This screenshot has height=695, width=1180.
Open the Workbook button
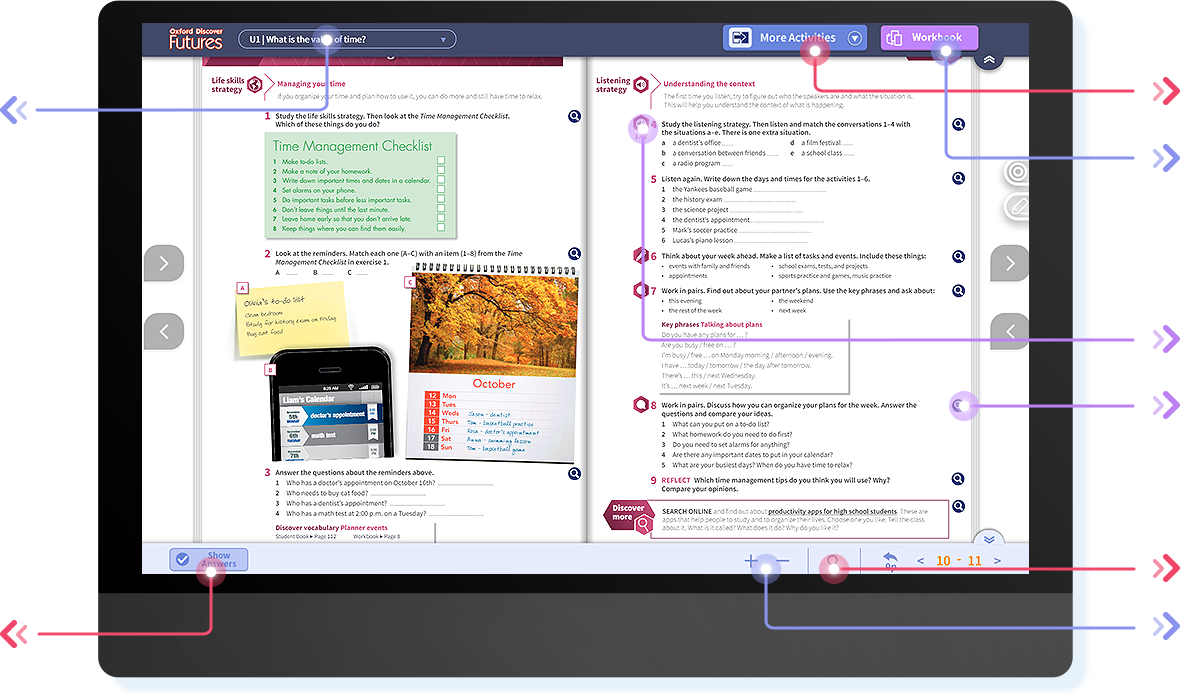click(928, 38)
